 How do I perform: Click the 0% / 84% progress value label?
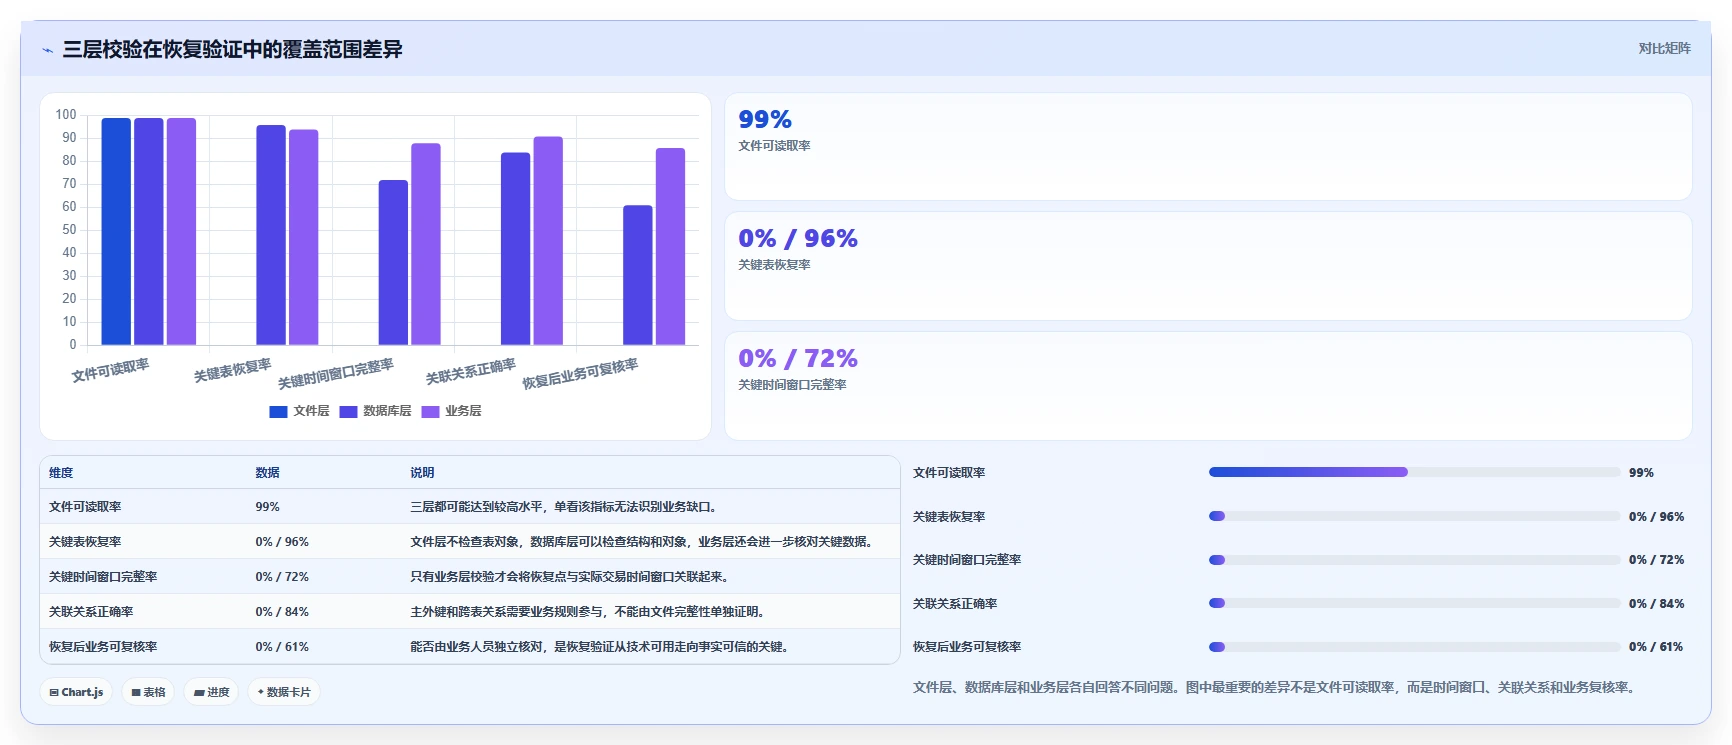pos(1656,603)
